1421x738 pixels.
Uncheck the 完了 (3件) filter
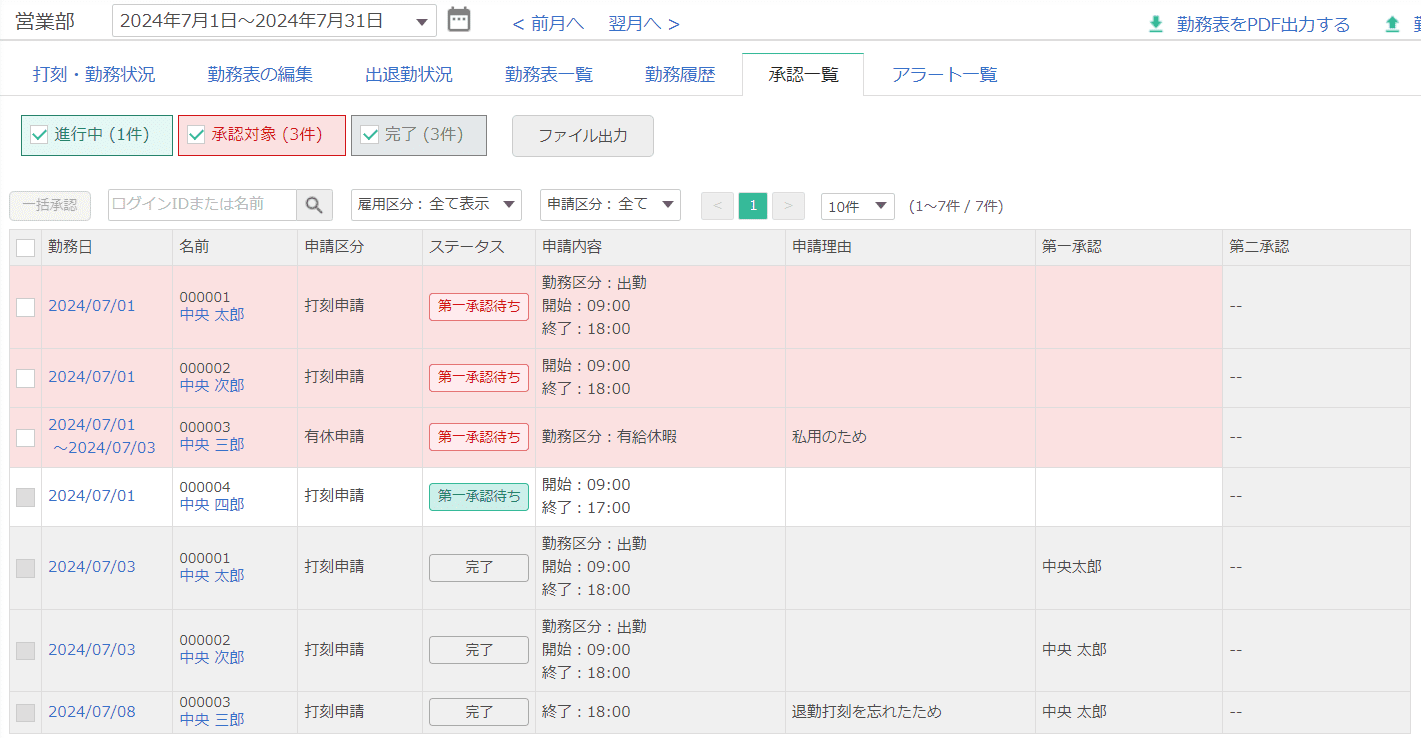pos(370,135)
